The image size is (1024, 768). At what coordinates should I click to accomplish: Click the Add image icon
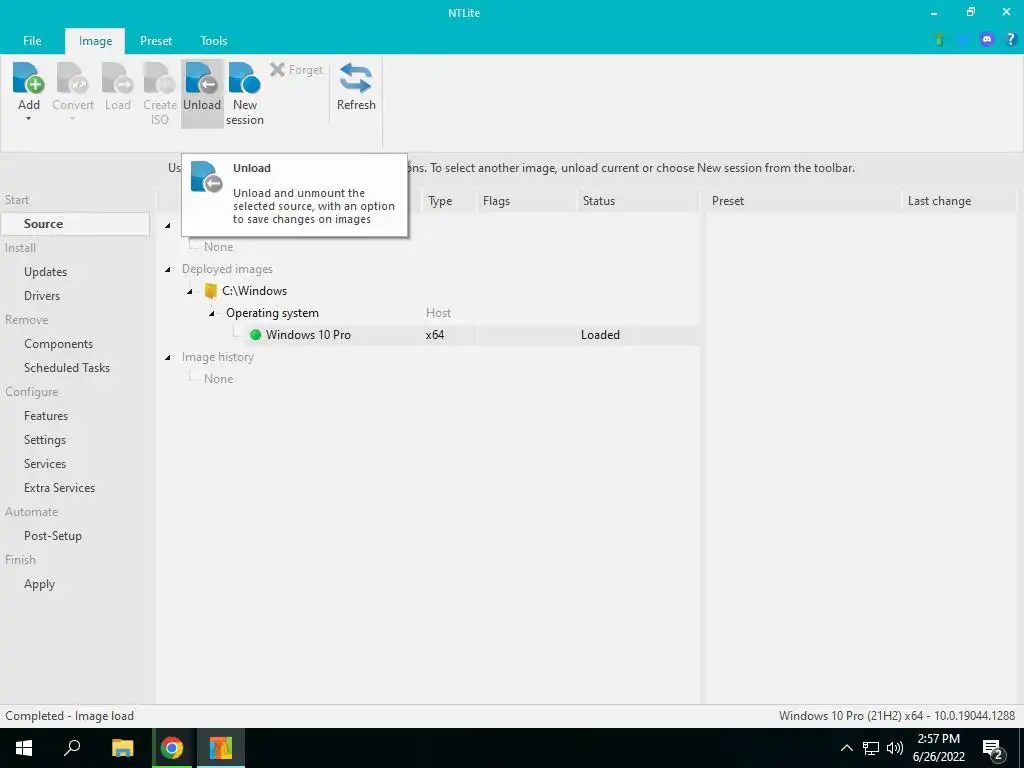(29, 78)
